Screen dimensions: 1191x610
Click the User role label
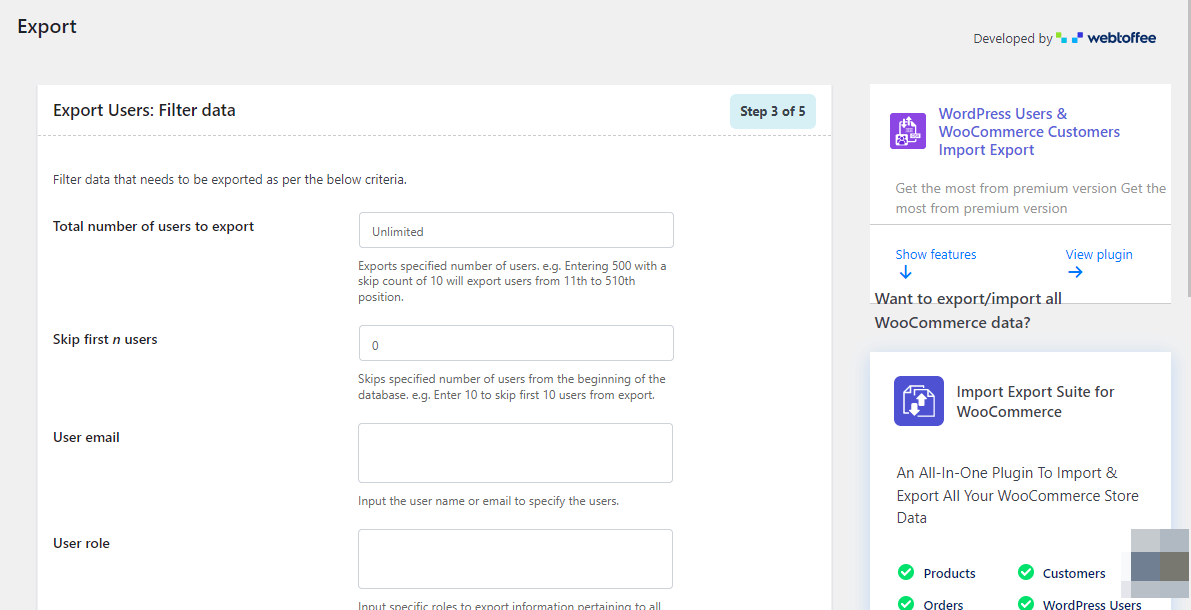81,543
